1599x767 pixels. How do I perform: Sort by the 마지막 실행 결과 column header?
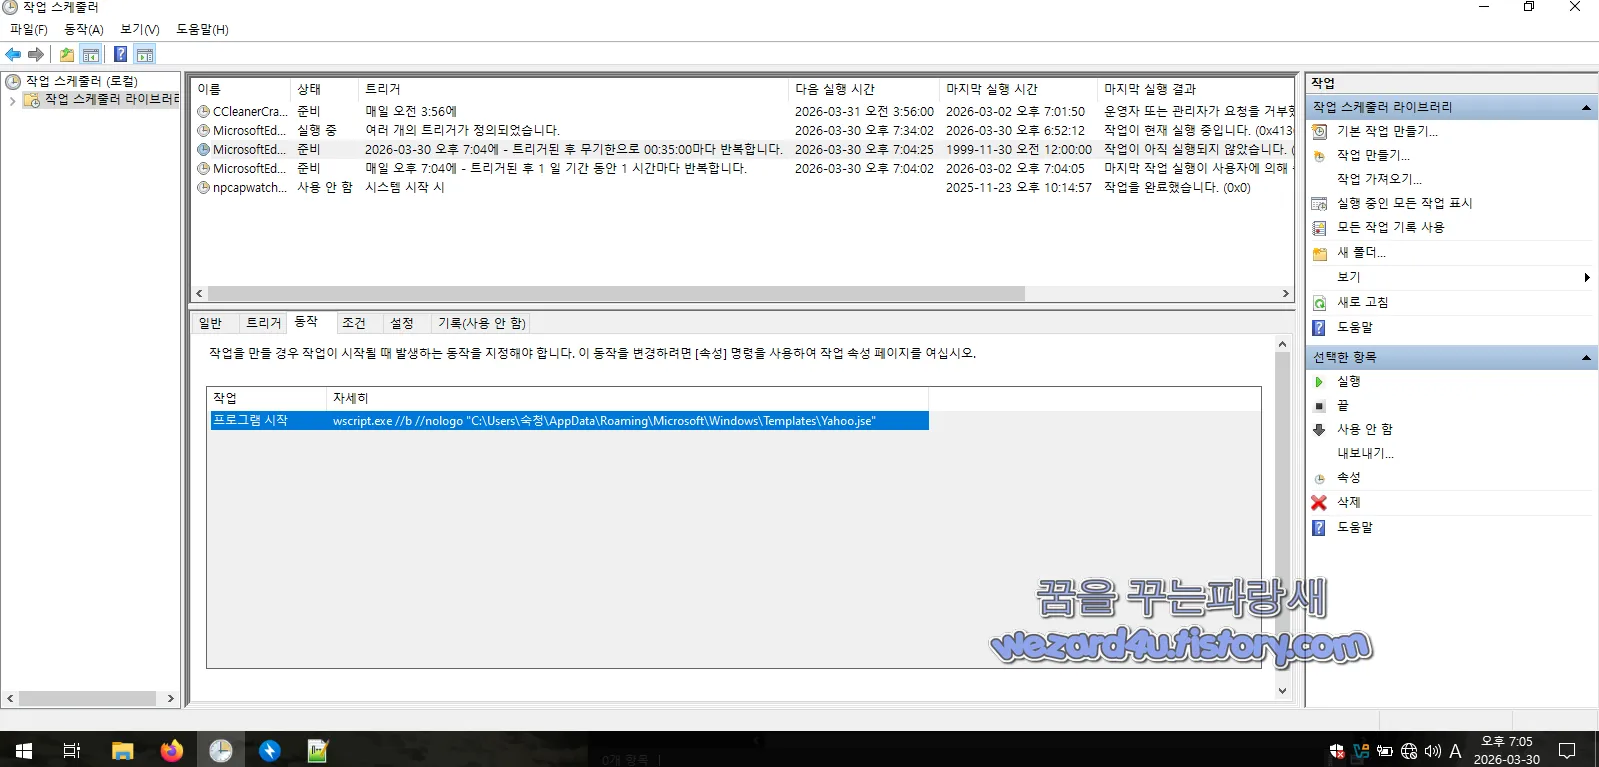tap(1195, 89)
